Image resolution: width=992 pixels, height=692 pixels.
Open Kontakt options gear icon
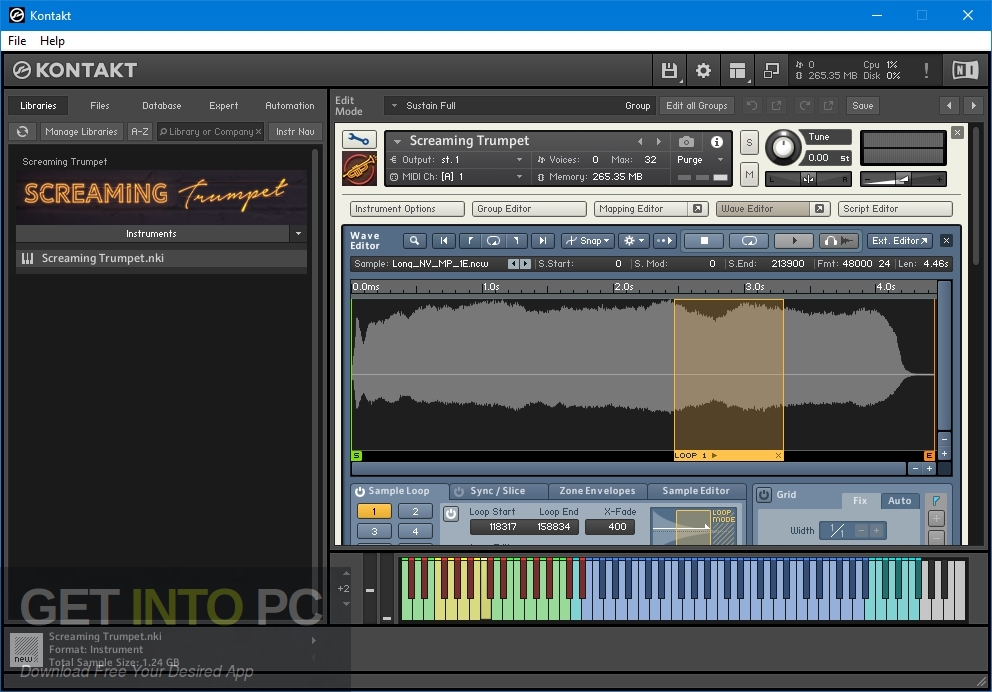point(703,70)
